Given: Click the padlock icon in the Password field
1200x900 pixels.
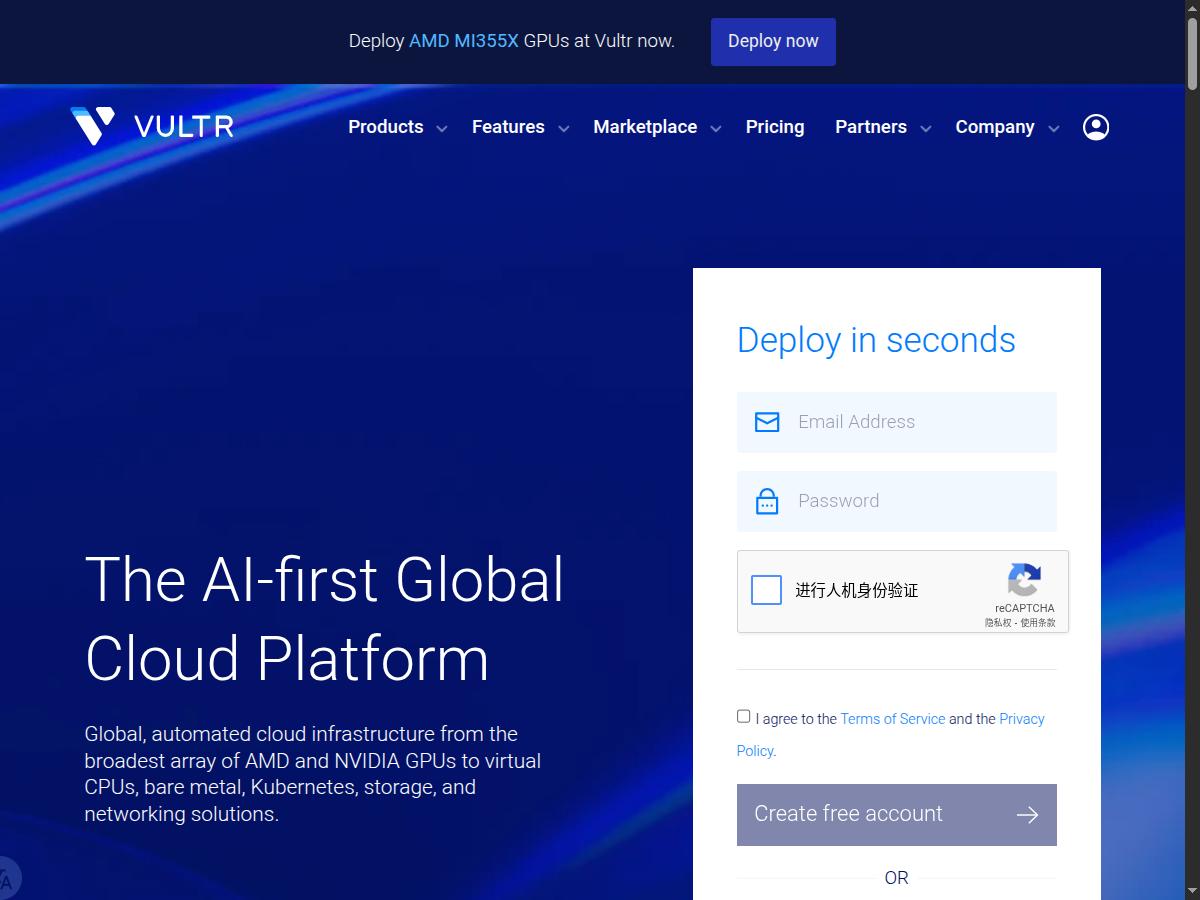Looking at the screenshot, I should (x=766, y=500).
